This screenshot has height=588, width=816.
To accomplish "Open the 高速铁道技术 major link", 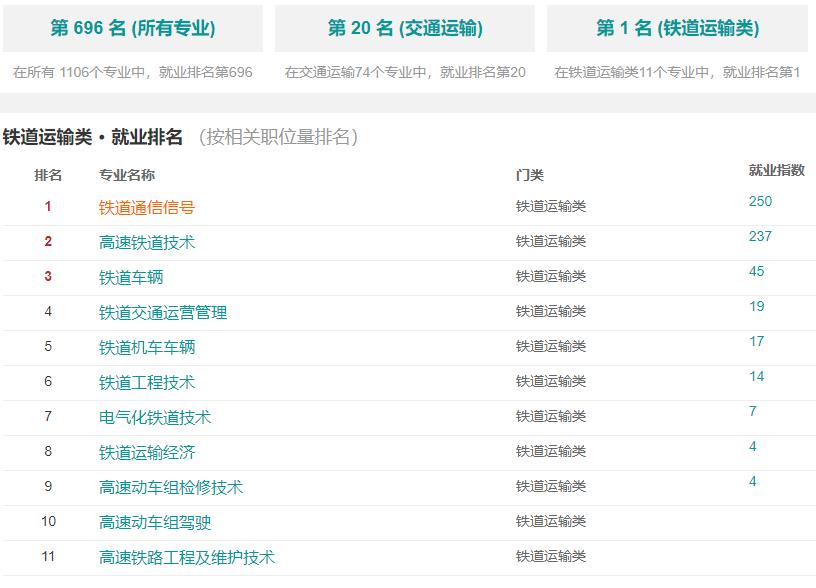I will (146, 243).
